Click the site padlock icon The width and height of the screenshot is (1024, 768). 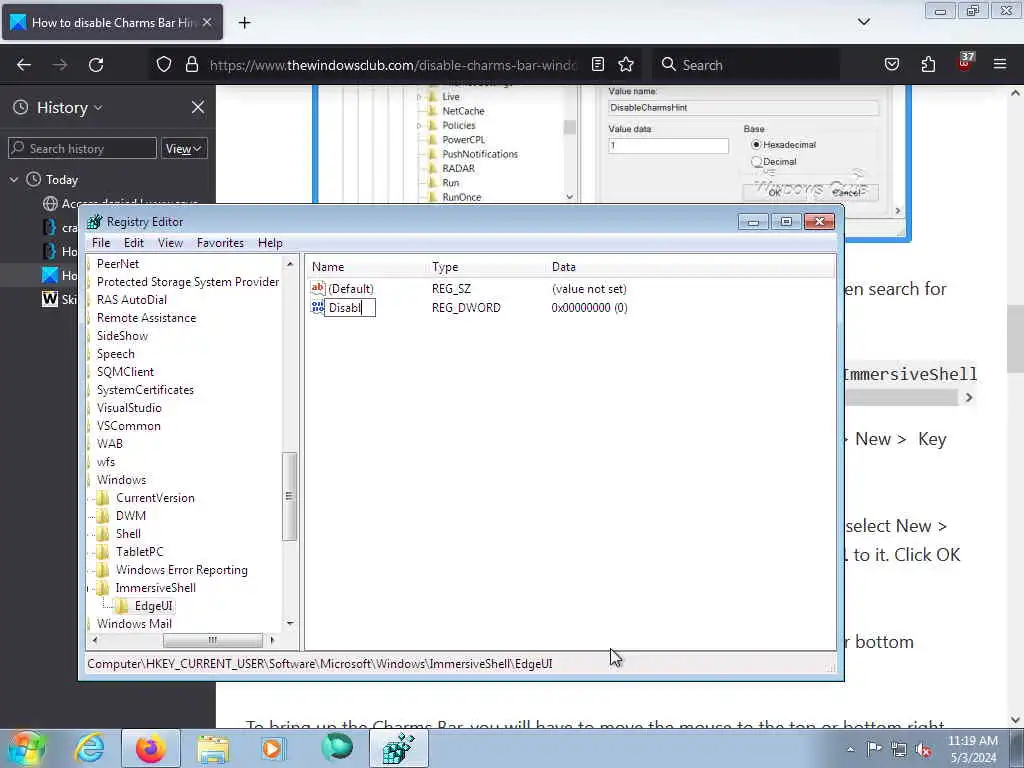pos(191,65)
